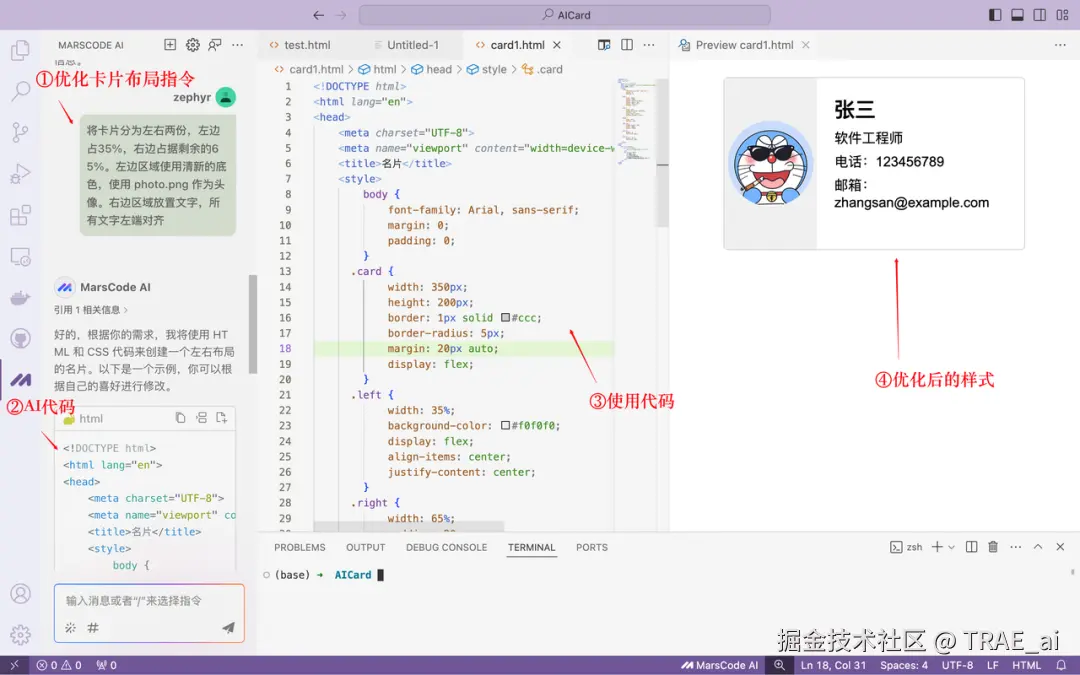This screenshot has width=1080, height=675.
Task: Click #f0f0f0 color swatch on line 23
Action: (505, 426)
